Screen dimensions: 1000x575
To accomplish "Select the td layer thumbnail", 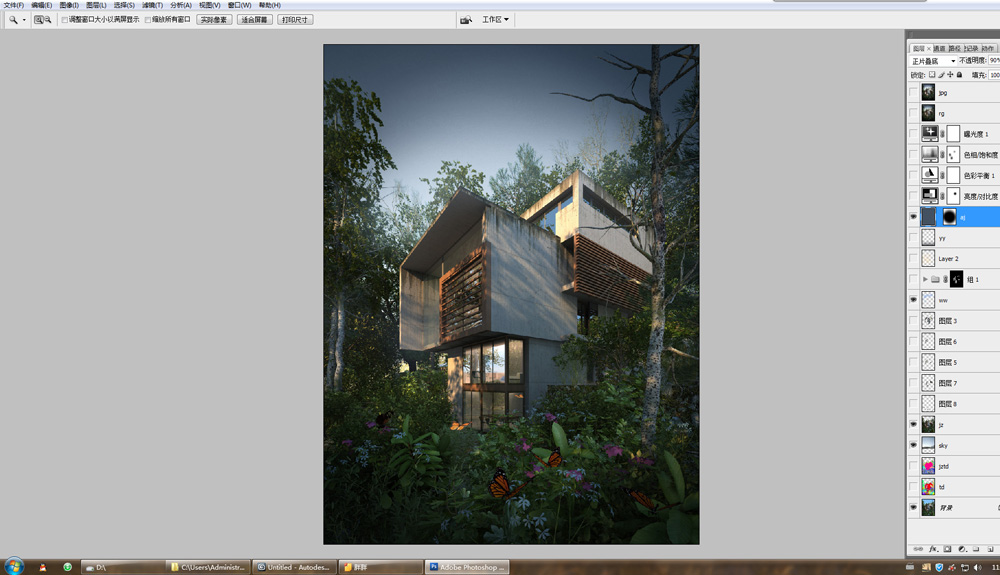I will pos(929,487).
